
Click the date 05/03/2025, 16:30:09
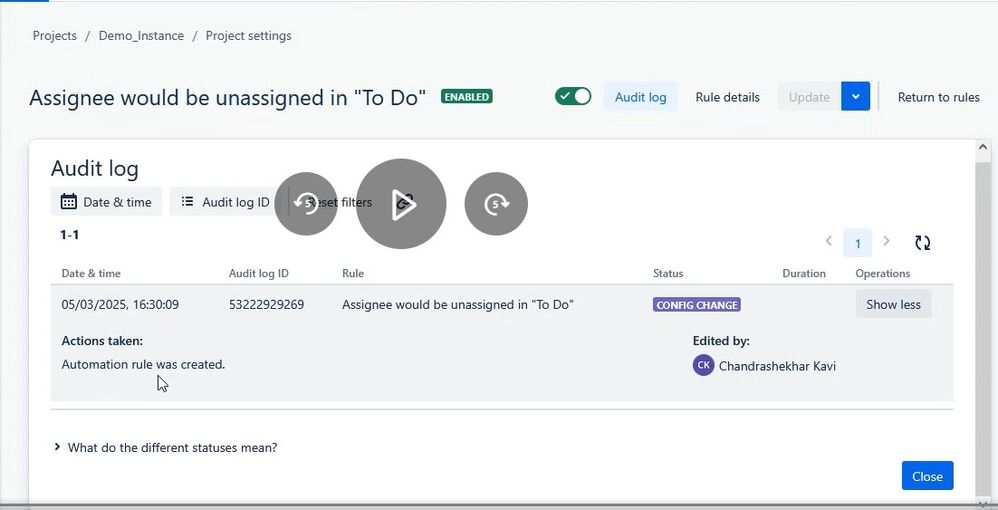pos(120,304)
